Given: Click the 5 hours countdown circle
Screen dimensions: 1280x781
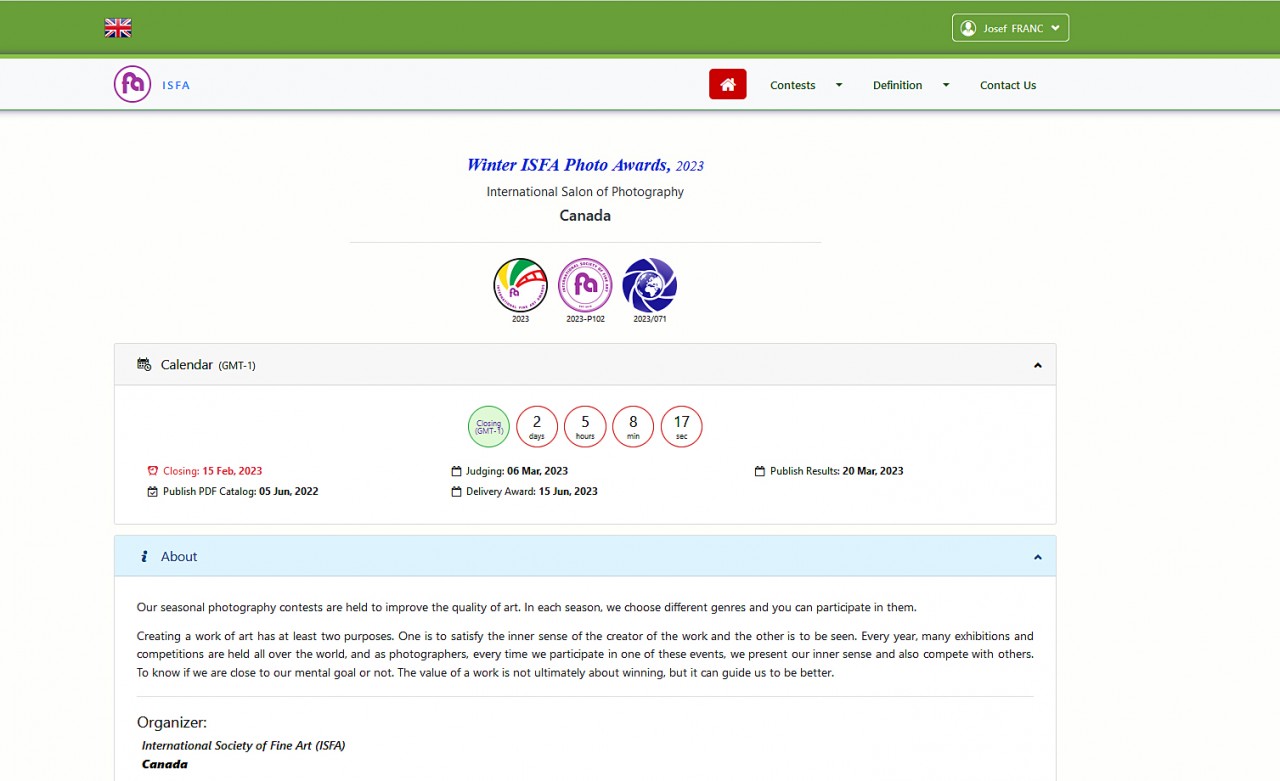Looking at the screenshot, I should (x=585, y=427).
